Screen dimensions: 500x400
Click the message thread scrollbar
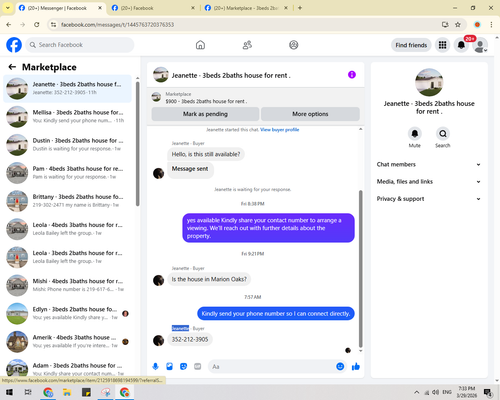point(360,269)
